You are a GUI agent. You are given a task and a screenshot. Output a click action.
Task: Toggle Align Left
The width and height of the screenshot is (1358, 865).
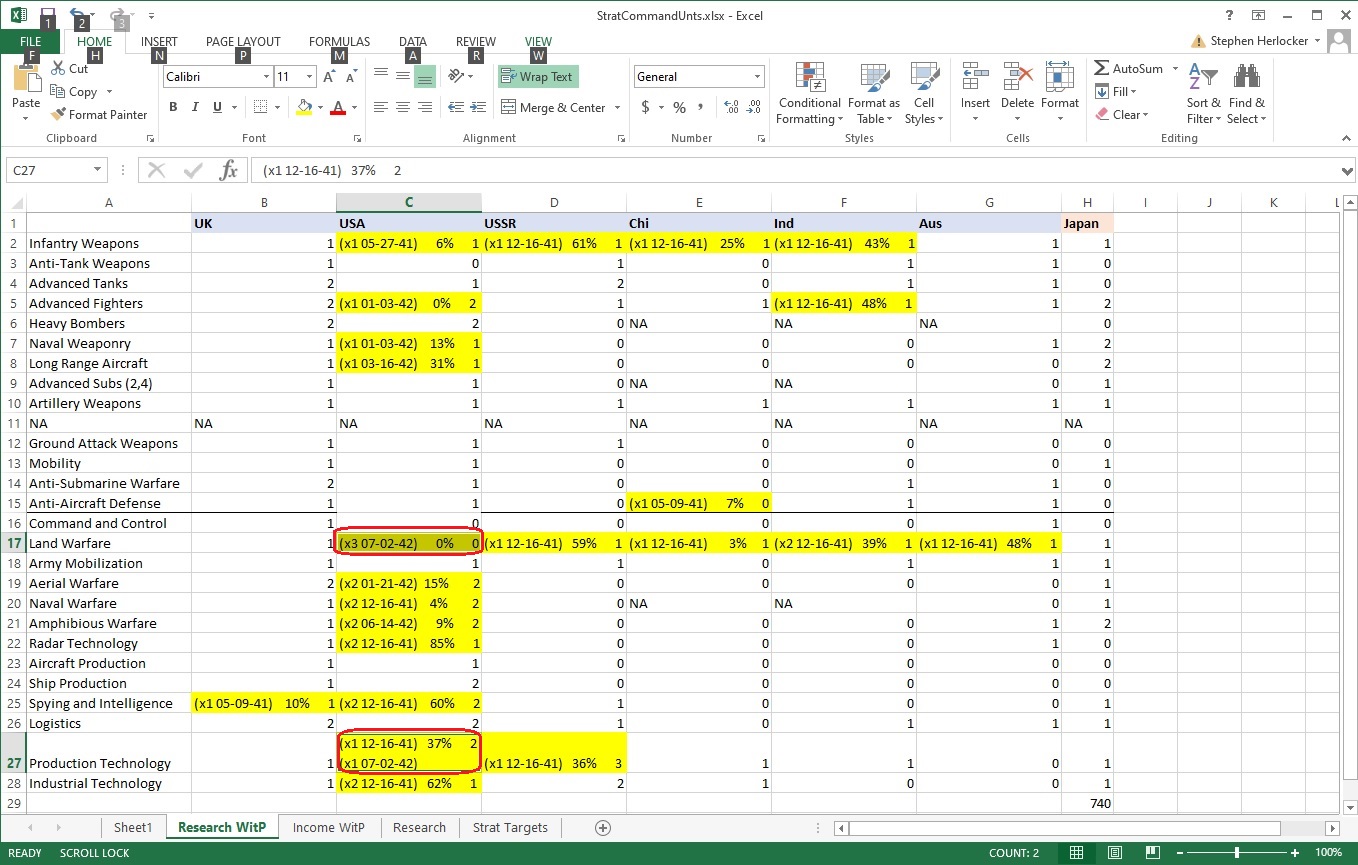(x=381, y=107)
